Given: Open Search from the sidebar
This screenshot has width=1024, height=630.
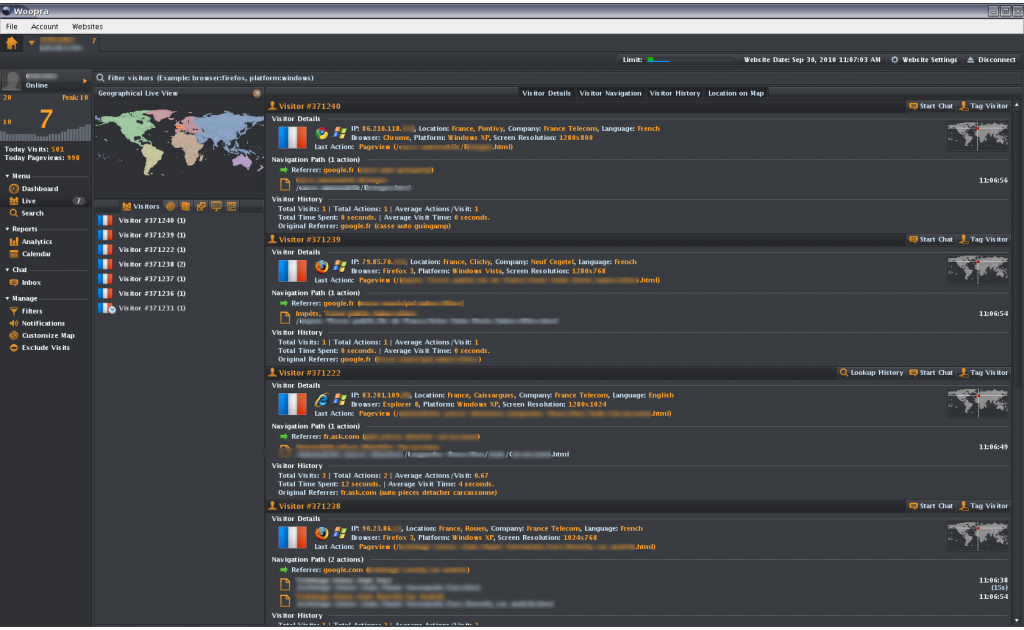Looking at the screenshot, I should (x=32, y=213).
